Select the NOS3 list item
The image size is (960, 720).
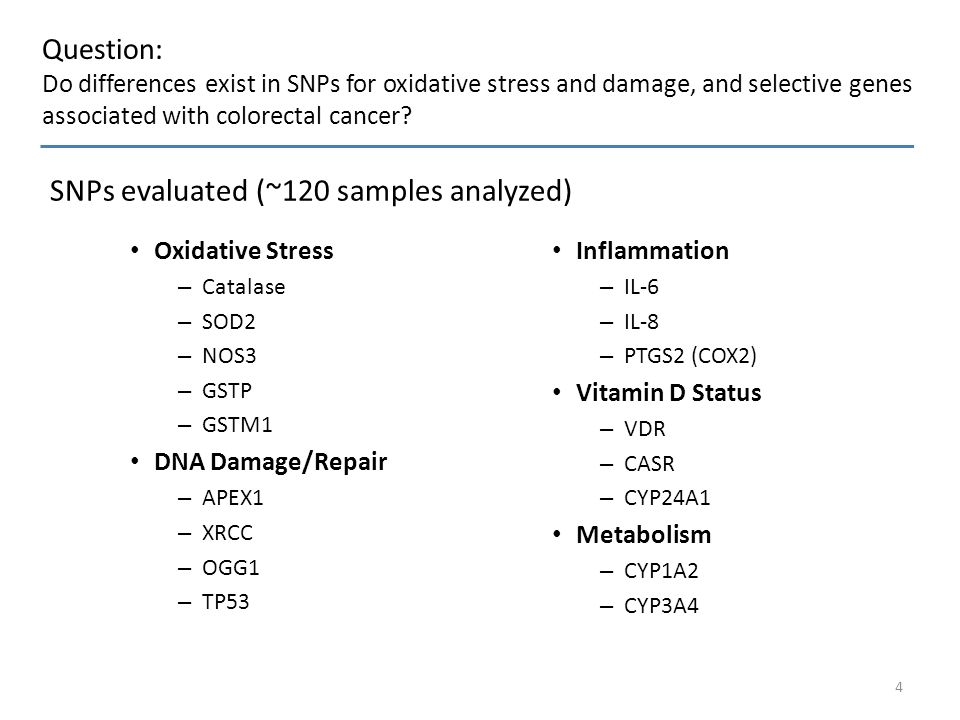tap(229, 356)
